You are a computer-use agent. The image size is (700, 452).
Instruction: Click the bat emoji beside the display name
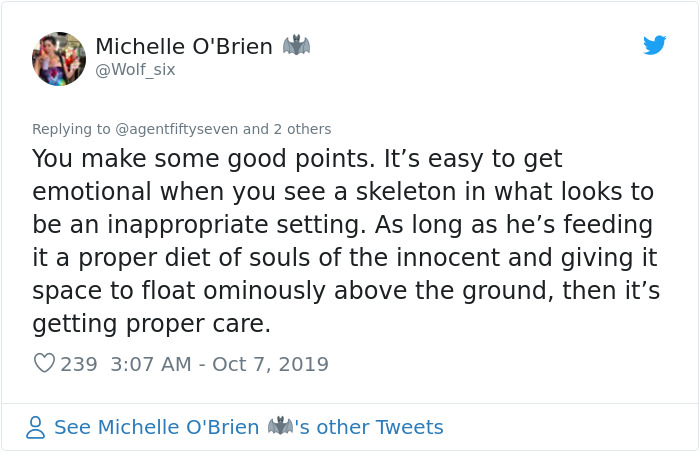(297, 46)
